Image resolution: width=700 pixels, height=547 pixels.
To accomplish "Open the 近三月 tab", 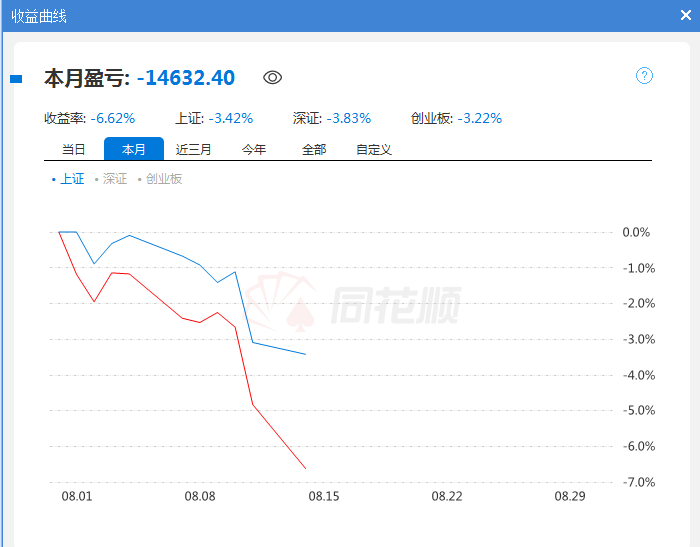I will tap(194, 150).
